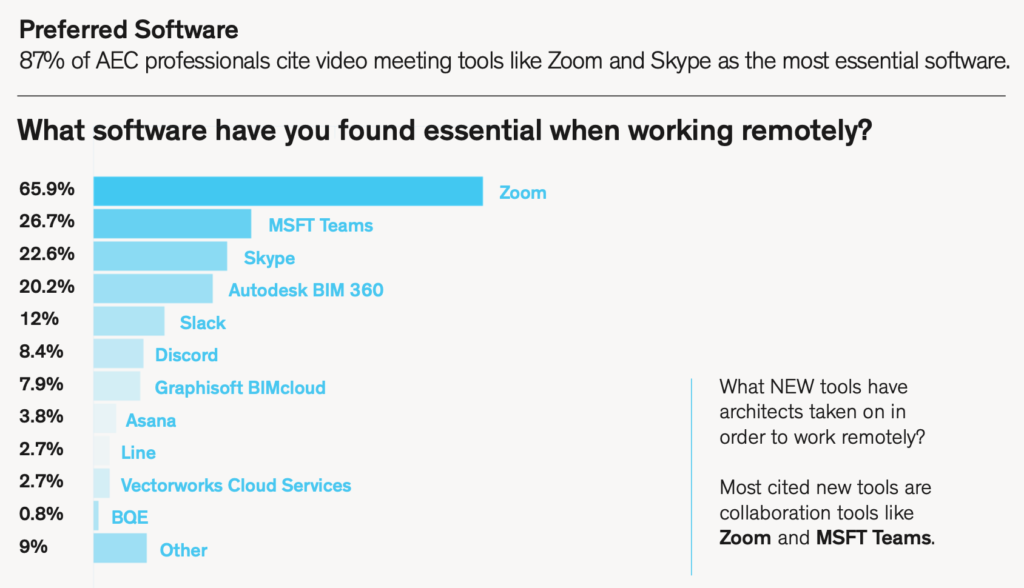Click the Vectorworks Cloud Services label
The width and height of the screenshot is (1024, 588).
point(236,485)
